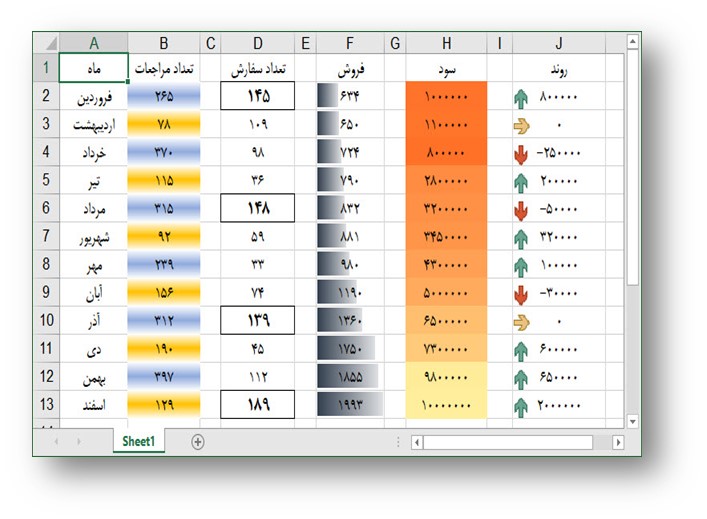Click the Select All corner triangle
The image size is (707, 519).
pyautogui.click(x=46, y=44)
